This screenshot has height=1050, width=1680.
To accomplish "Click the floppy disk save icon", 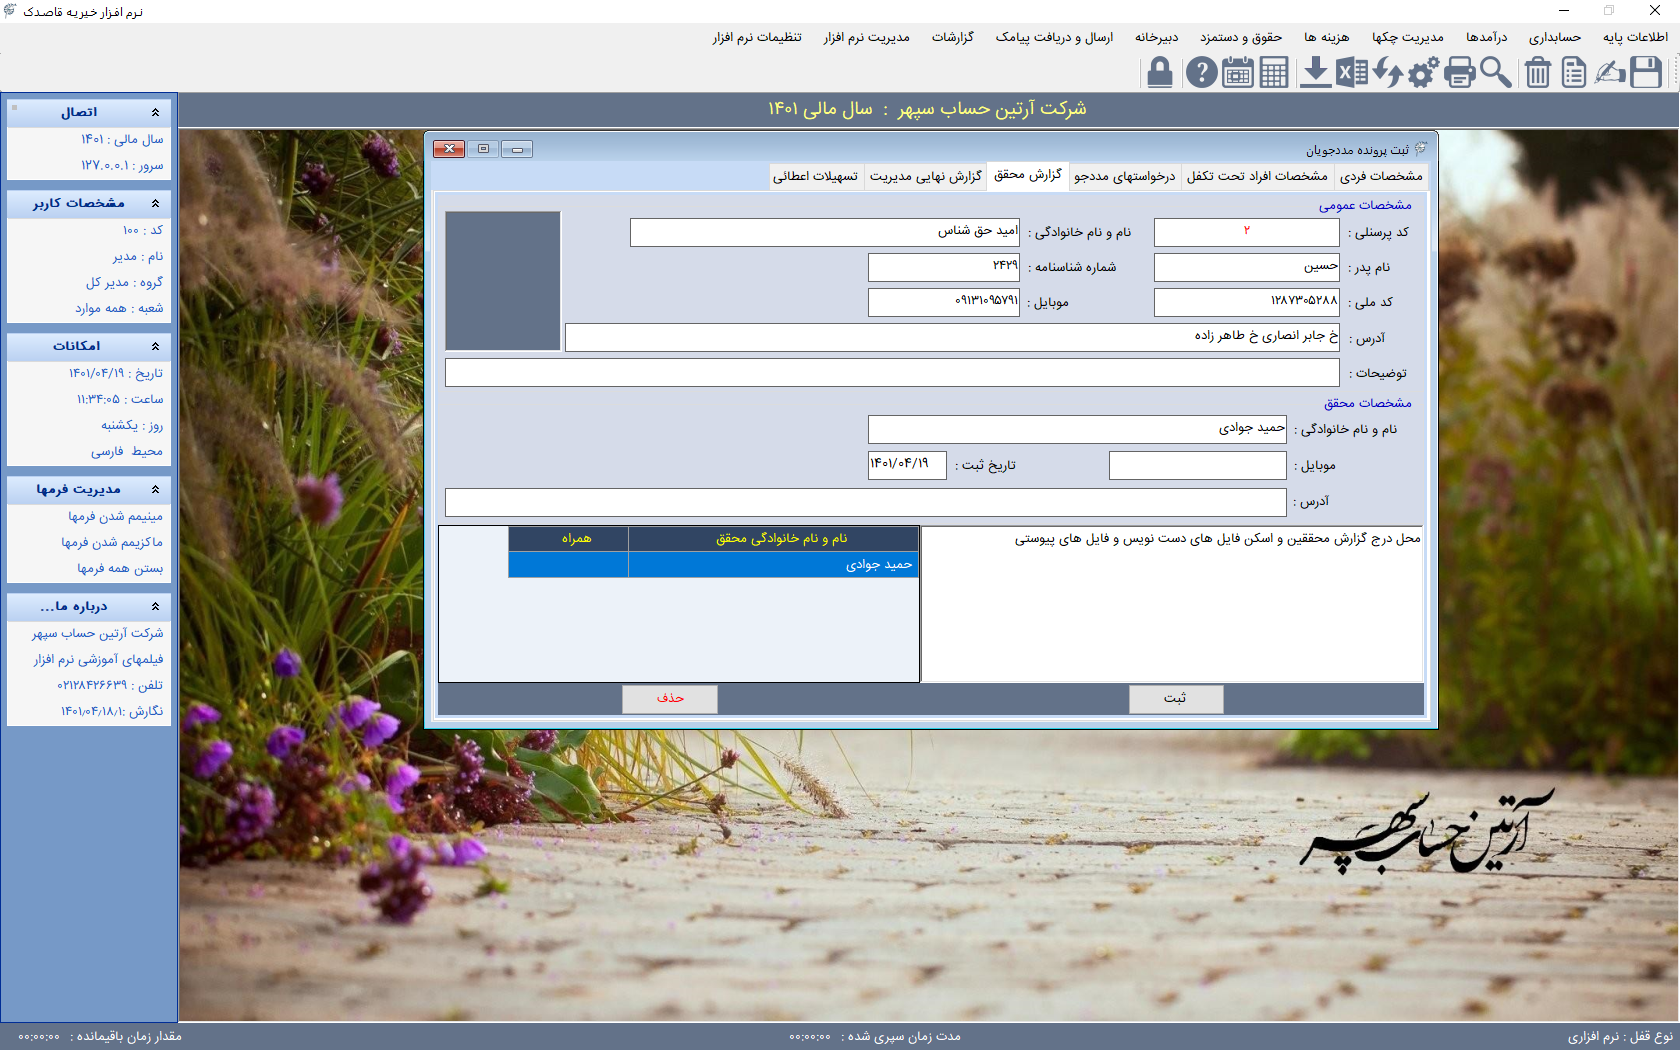I will 1646,73.
